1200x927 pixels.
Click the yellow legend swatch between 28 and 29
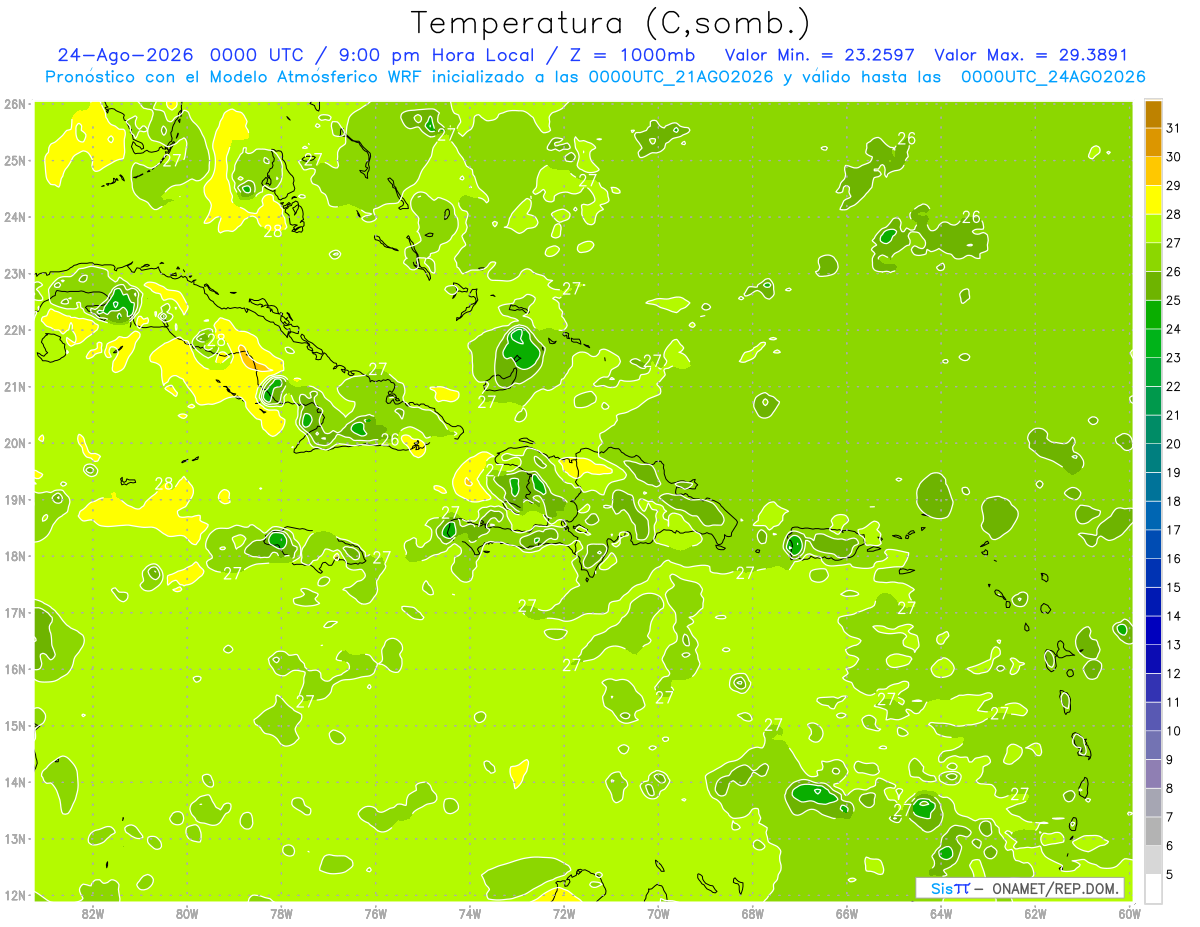(x=1153, y=200)
